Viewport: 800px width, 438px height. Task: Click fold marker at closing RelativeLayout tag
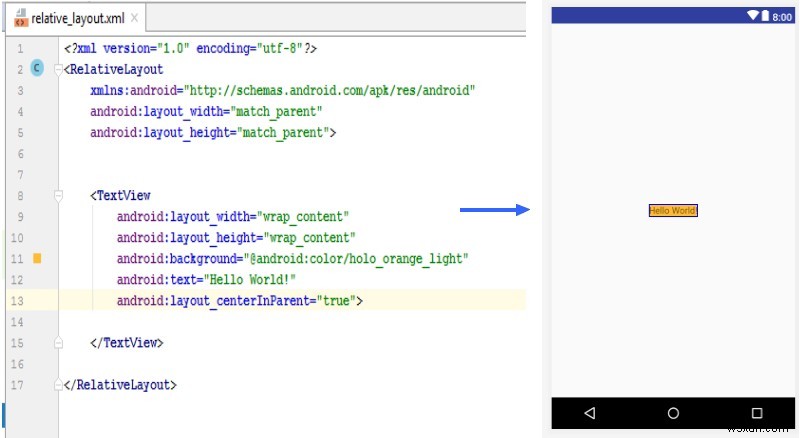click(x=58, y=385)
